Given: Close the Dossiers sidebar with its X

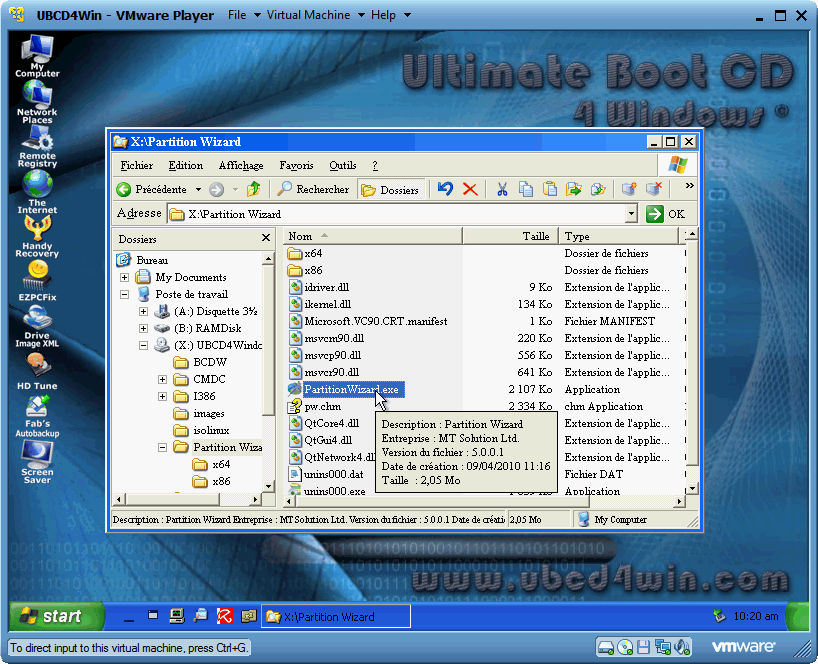Looking at the screenshot, I should click(x=265, y=238).
